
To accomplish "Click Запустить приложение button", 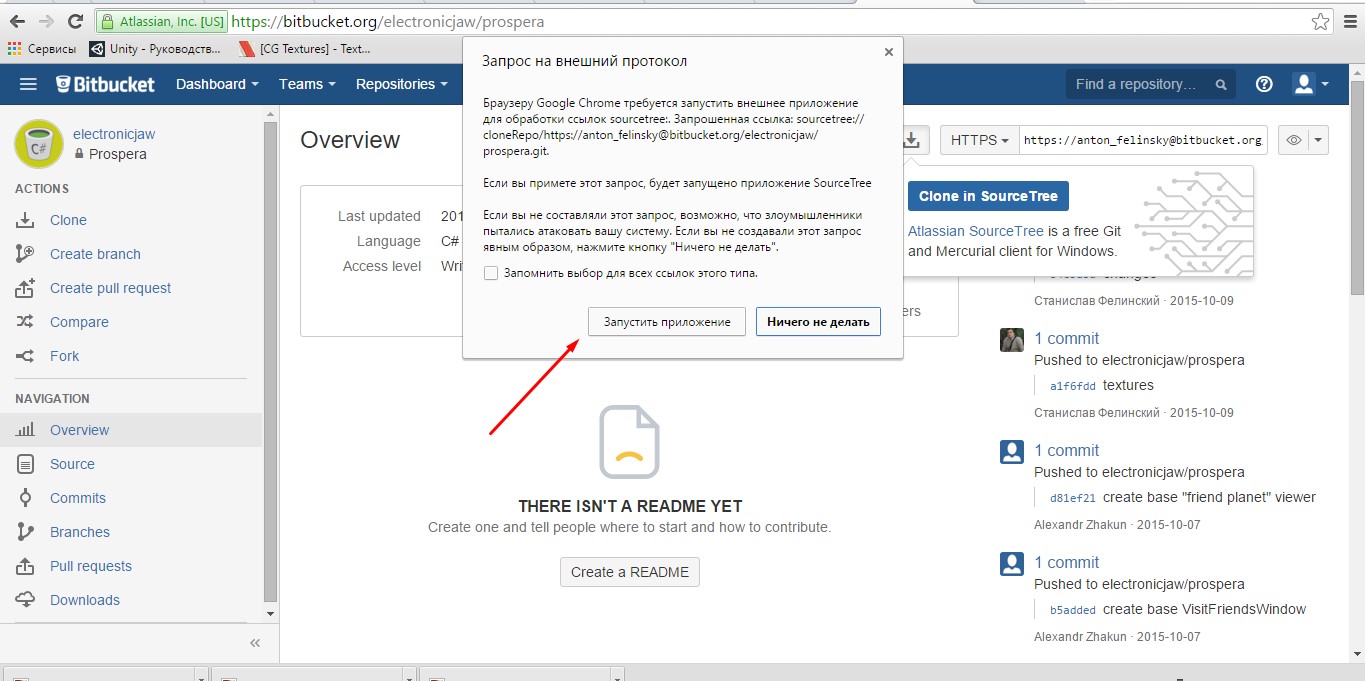I will (667, 322).
